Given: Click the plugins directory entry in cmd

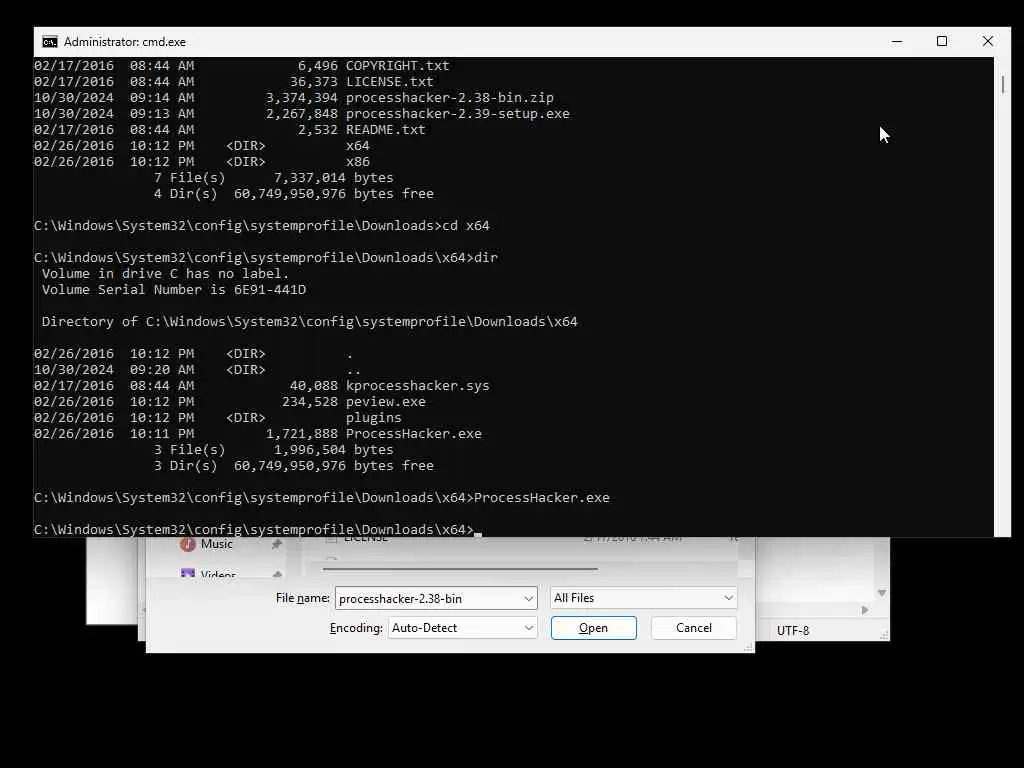Looking at the screenshot, I should click(x=374, y=418).
